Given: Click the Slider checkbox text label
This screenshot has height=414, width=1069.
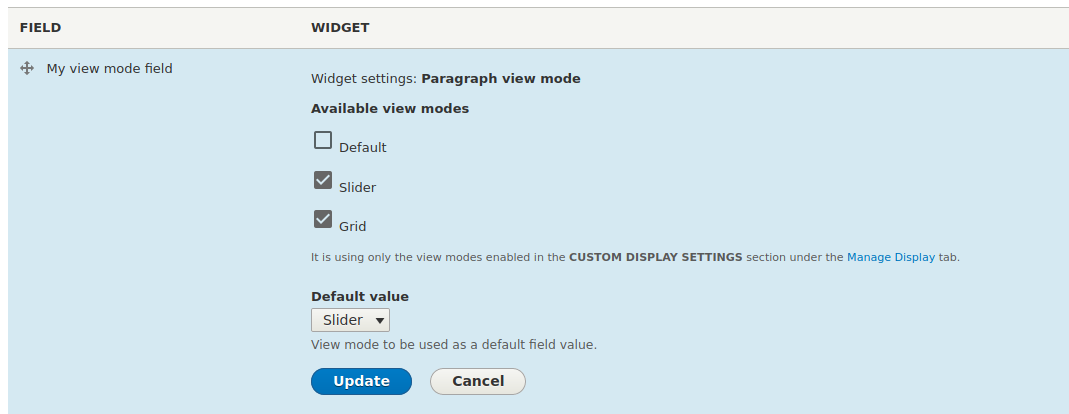Looking at the screenshot, I should tap(357, 188).
